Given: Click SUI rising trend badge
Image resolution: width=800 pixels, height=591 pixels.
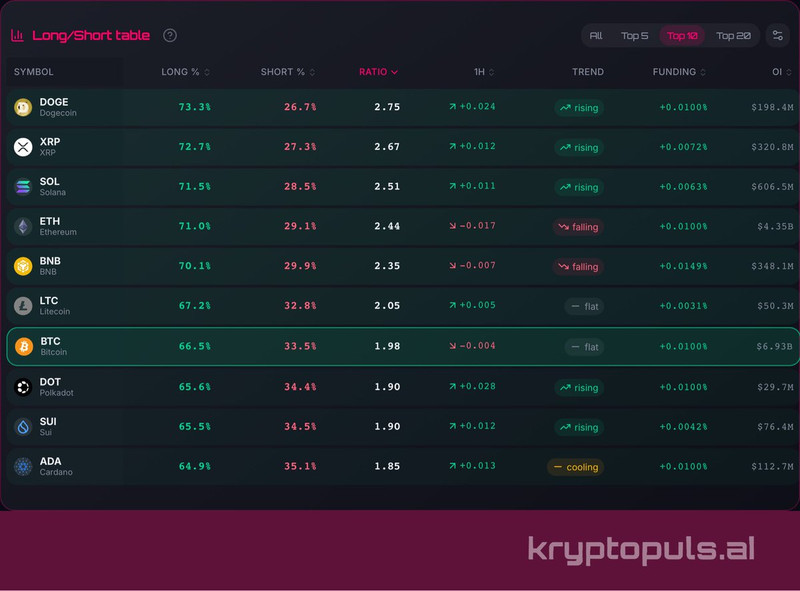Looking at the screenshot, I should coord(579,428).
